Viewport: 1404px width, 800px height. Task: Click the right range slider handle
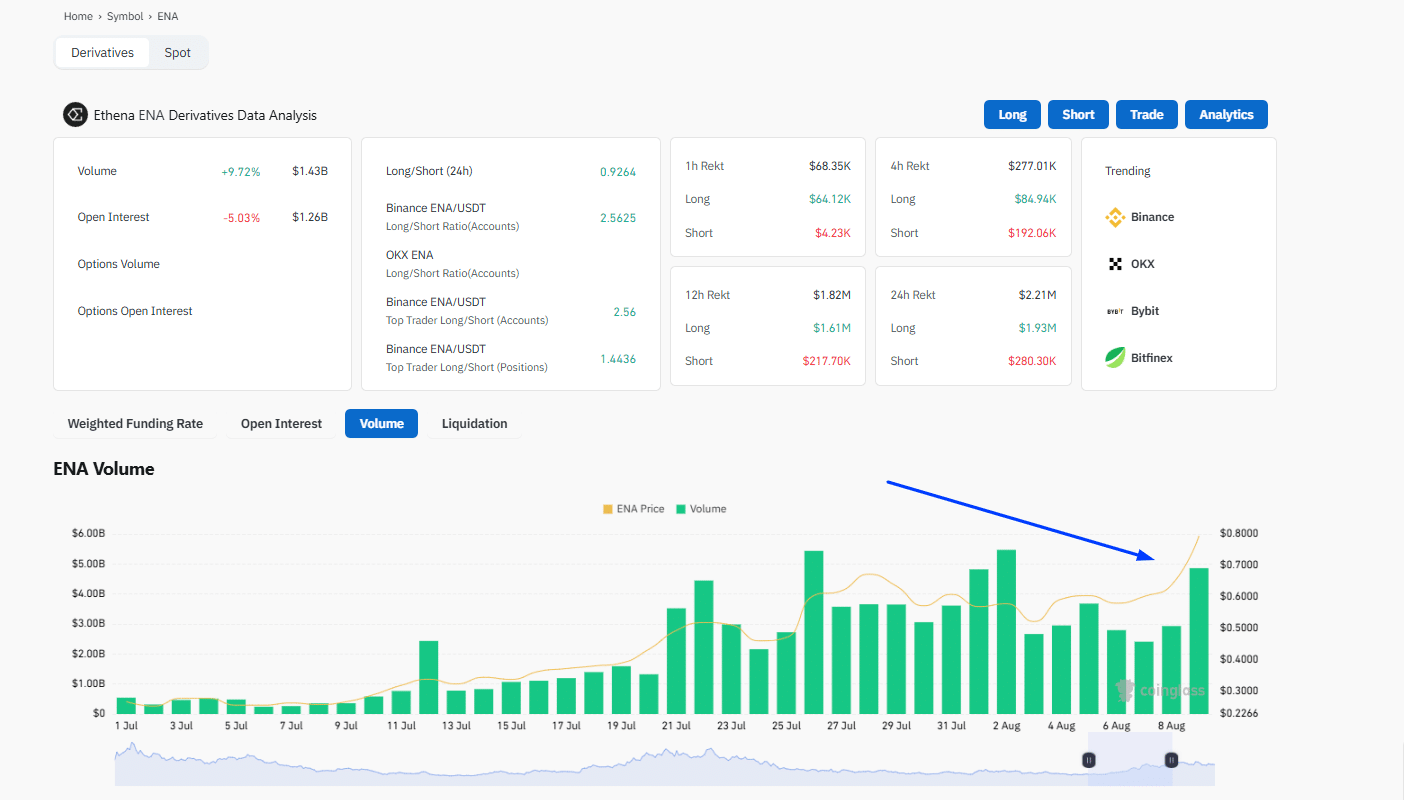pos(1171,760)
